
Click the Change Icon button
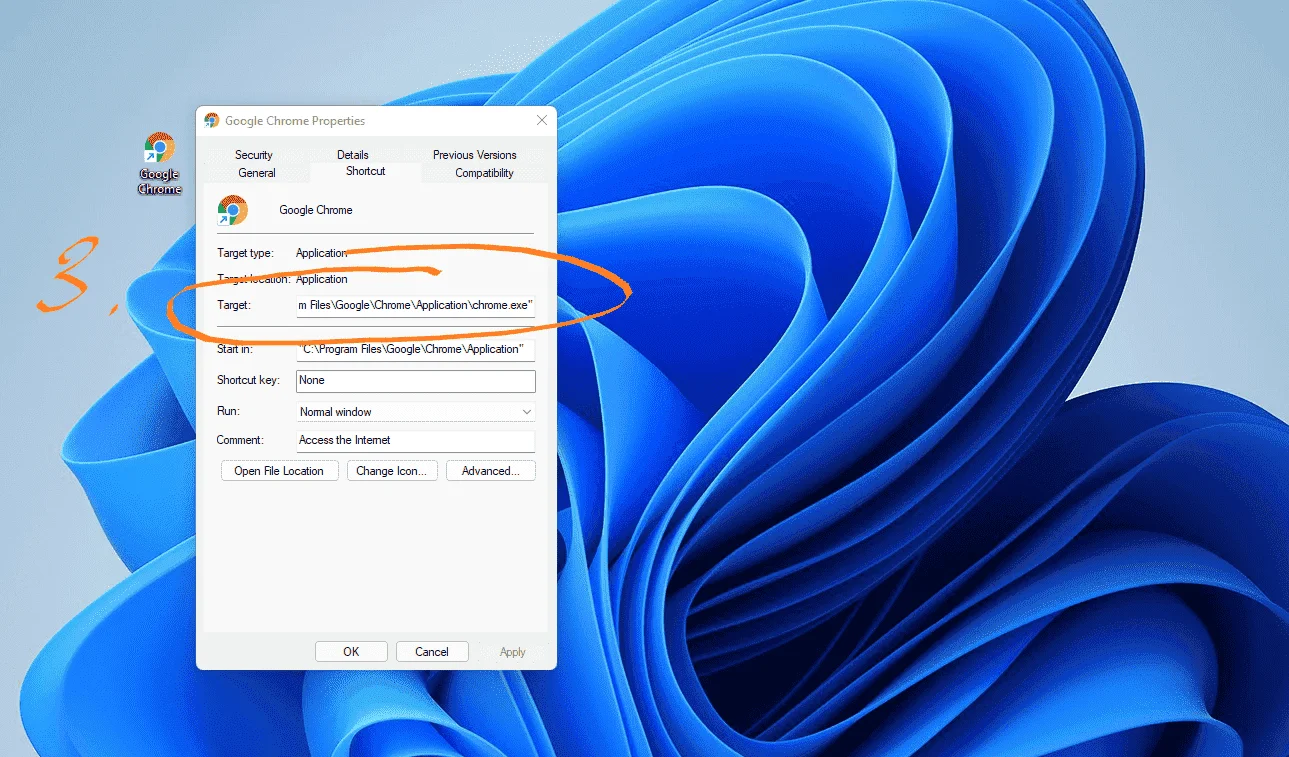click(392, 471)
